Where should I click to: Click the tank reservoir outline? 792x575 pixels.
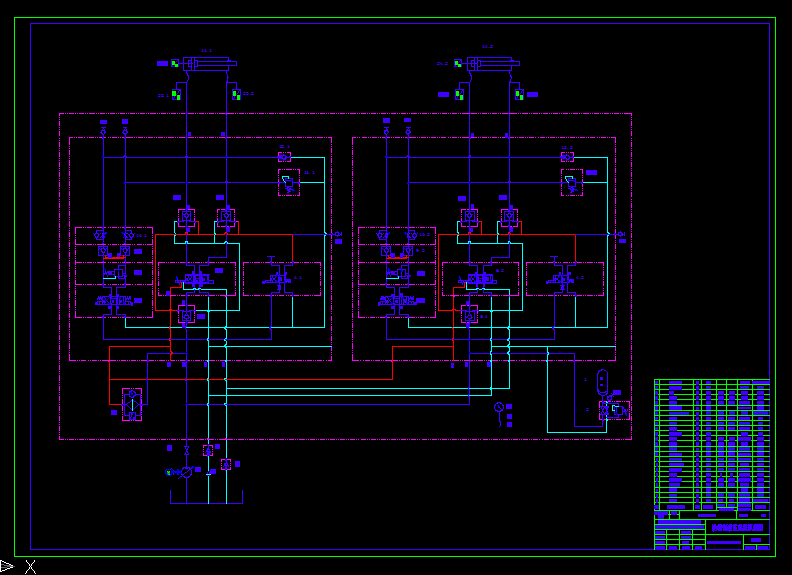pyautogui.click(x=206, y=497)
